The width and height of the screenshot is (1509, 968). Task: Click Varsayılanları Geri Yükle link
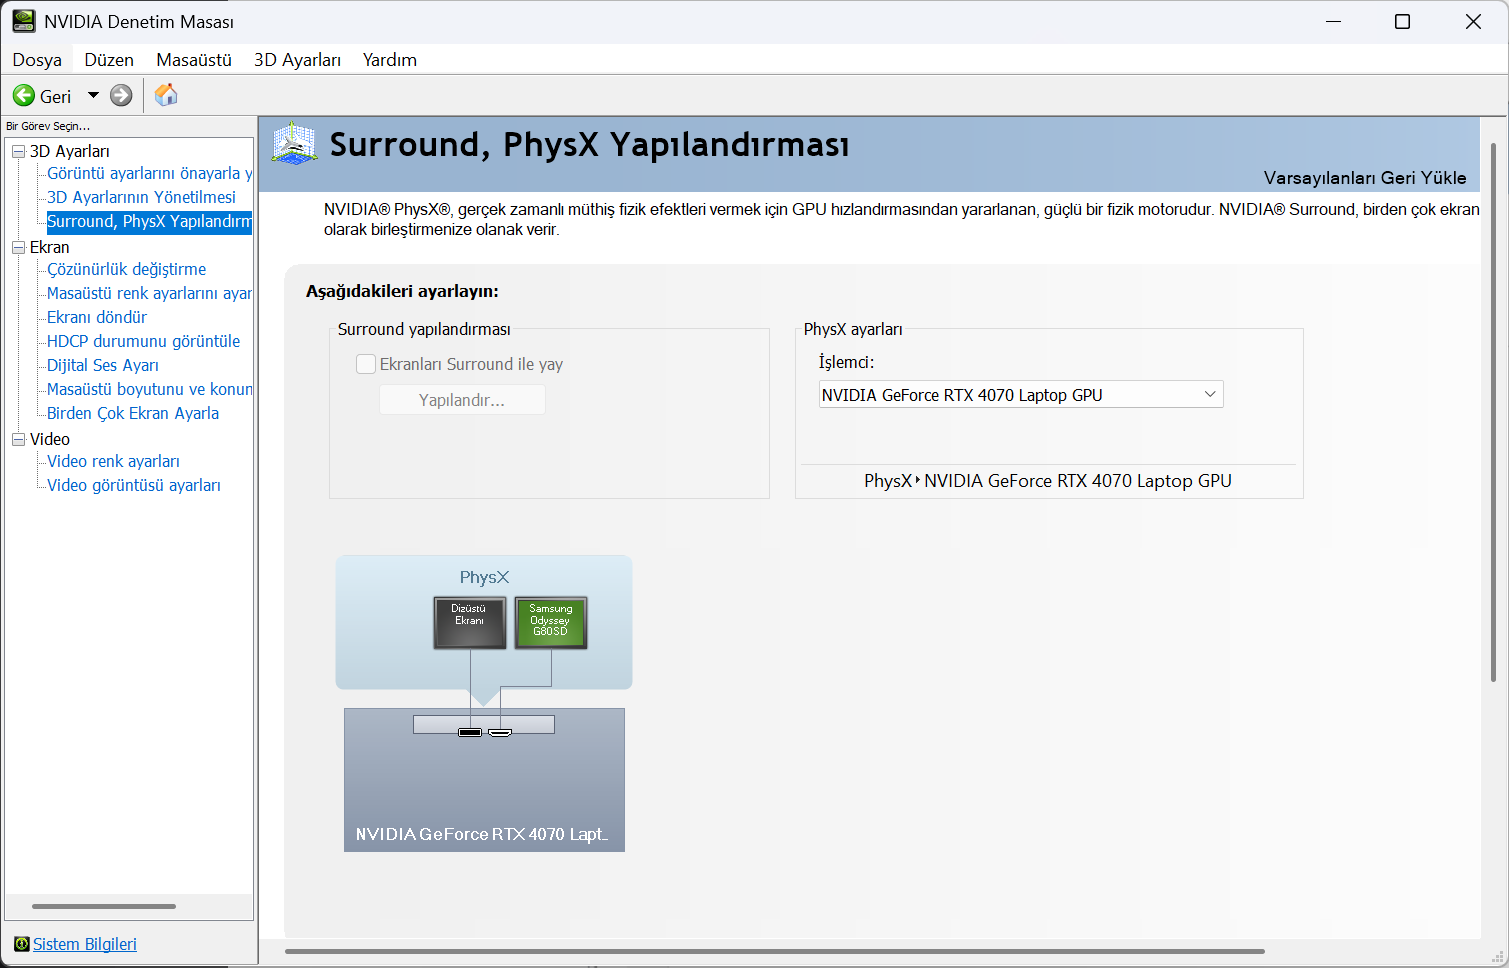coord(1365,178)
